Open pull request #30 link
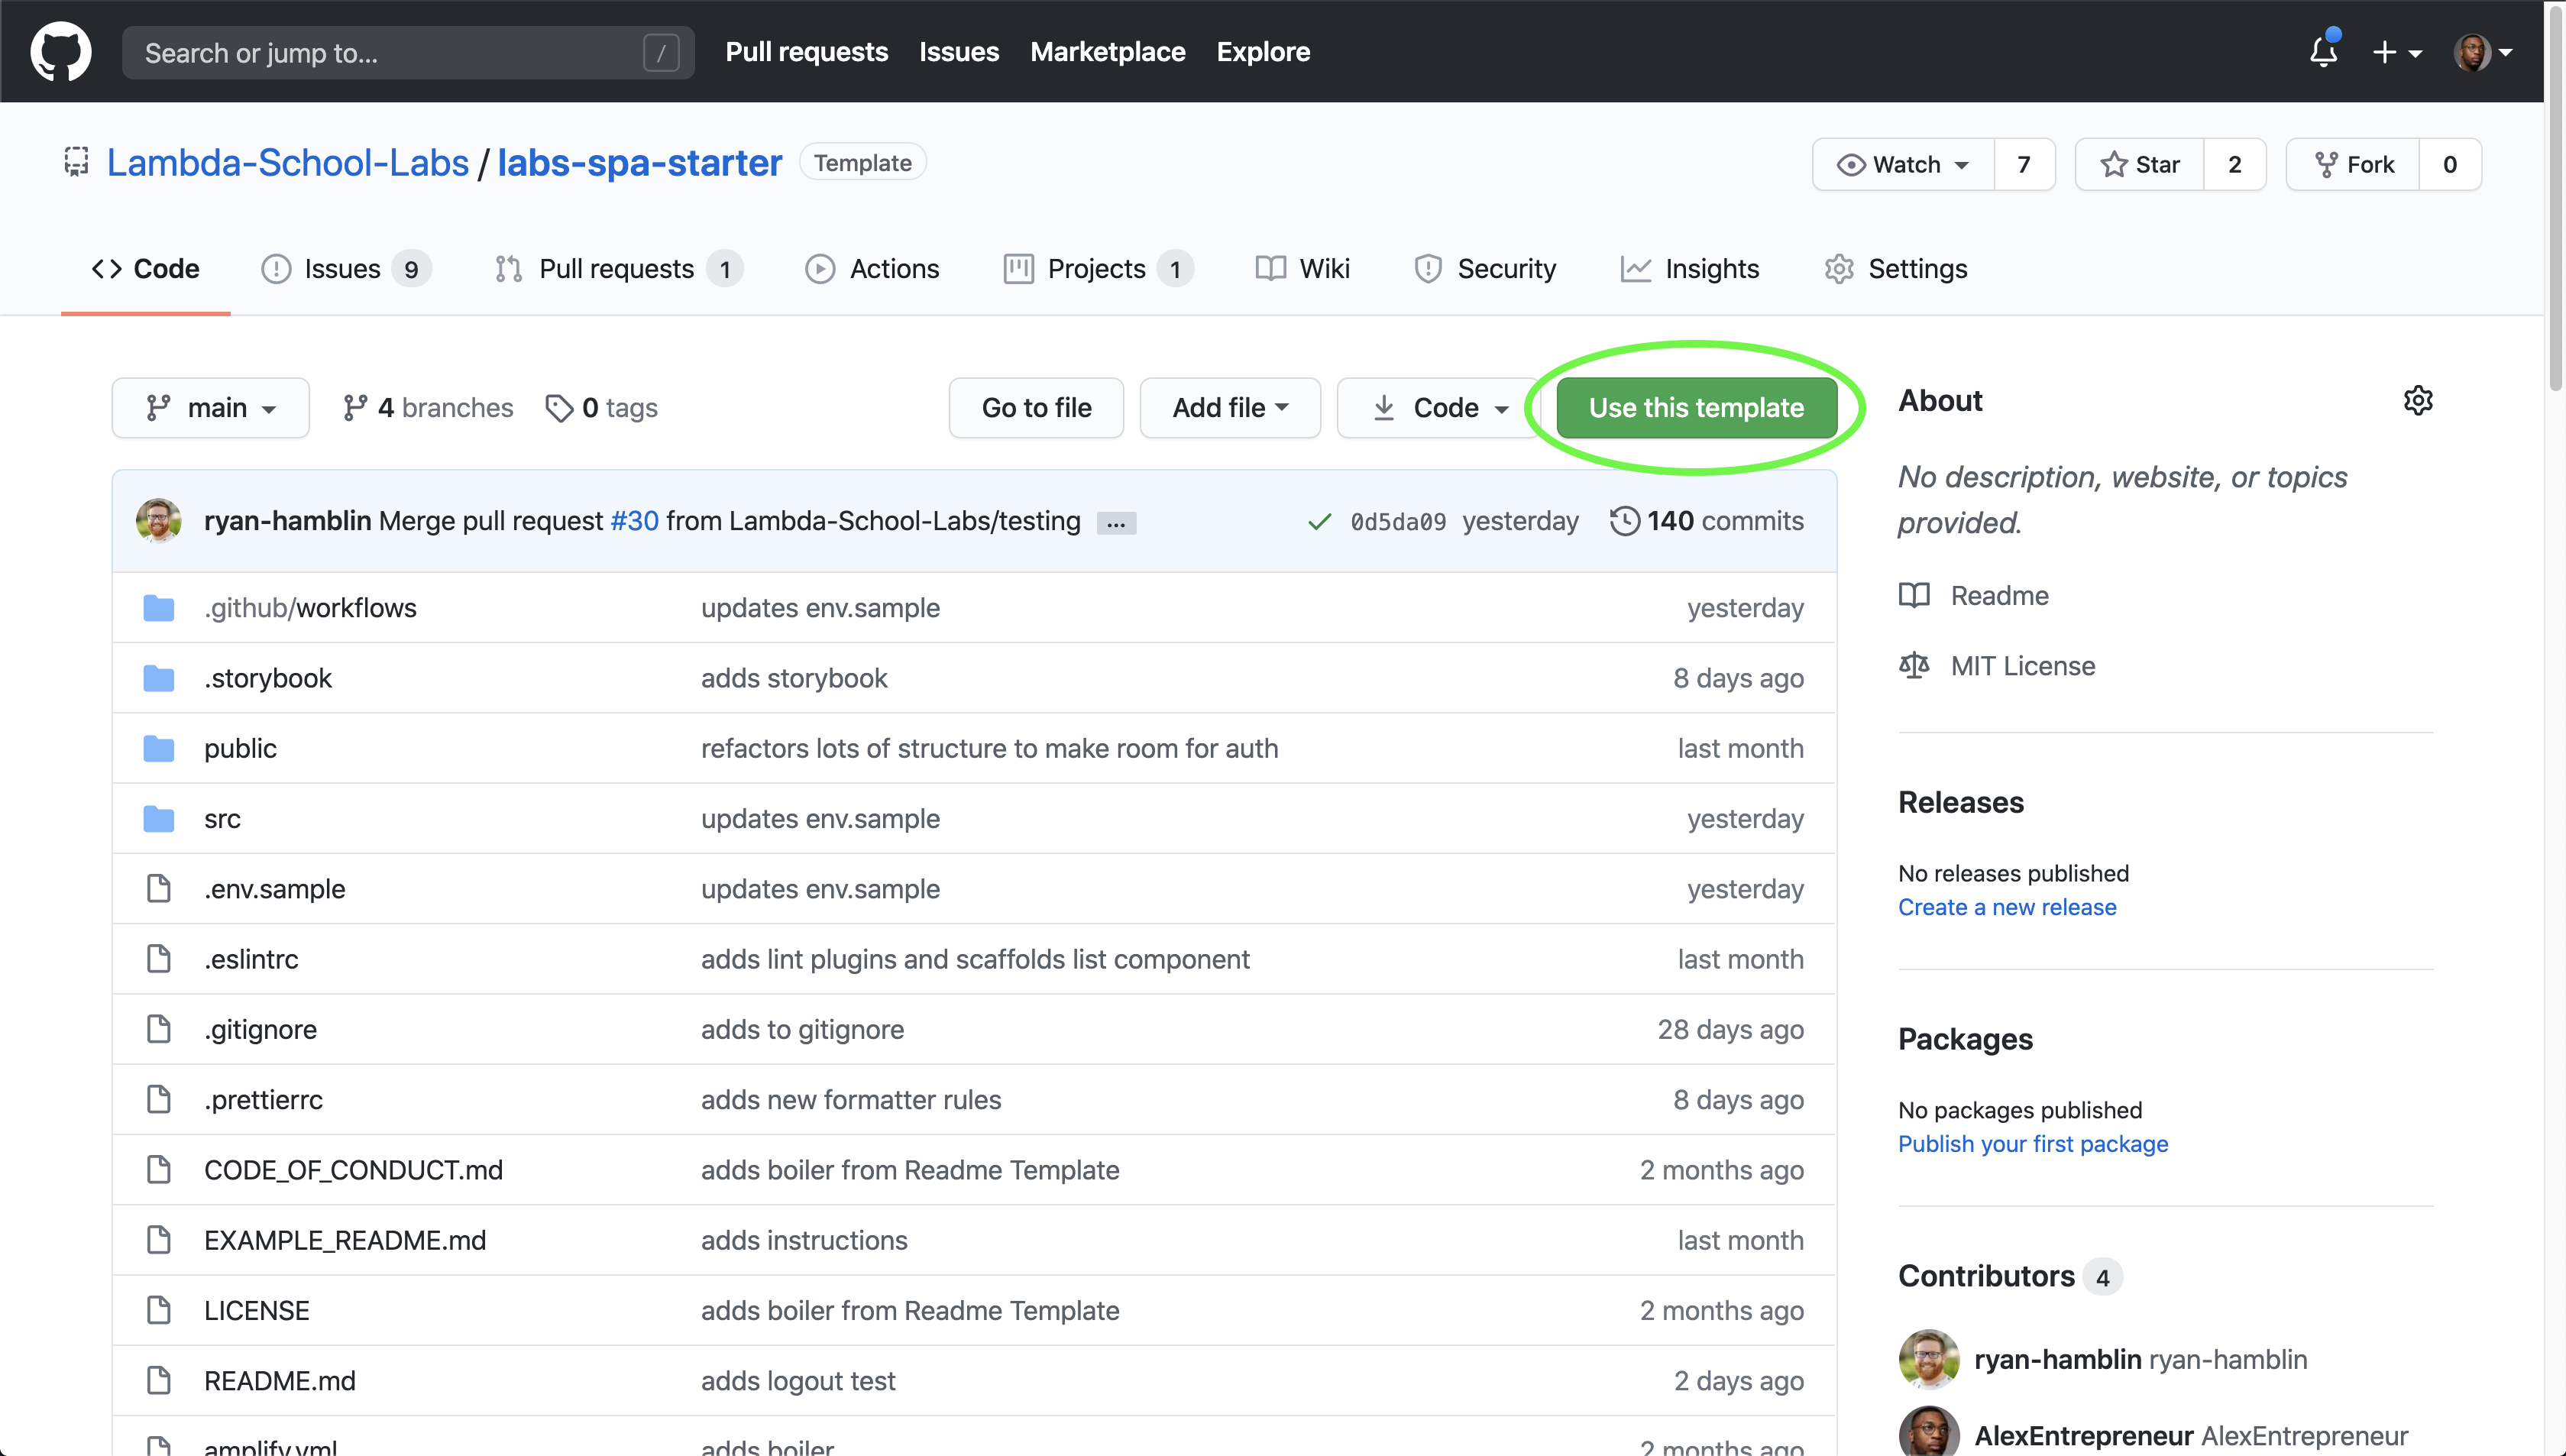 coord(635,521)
